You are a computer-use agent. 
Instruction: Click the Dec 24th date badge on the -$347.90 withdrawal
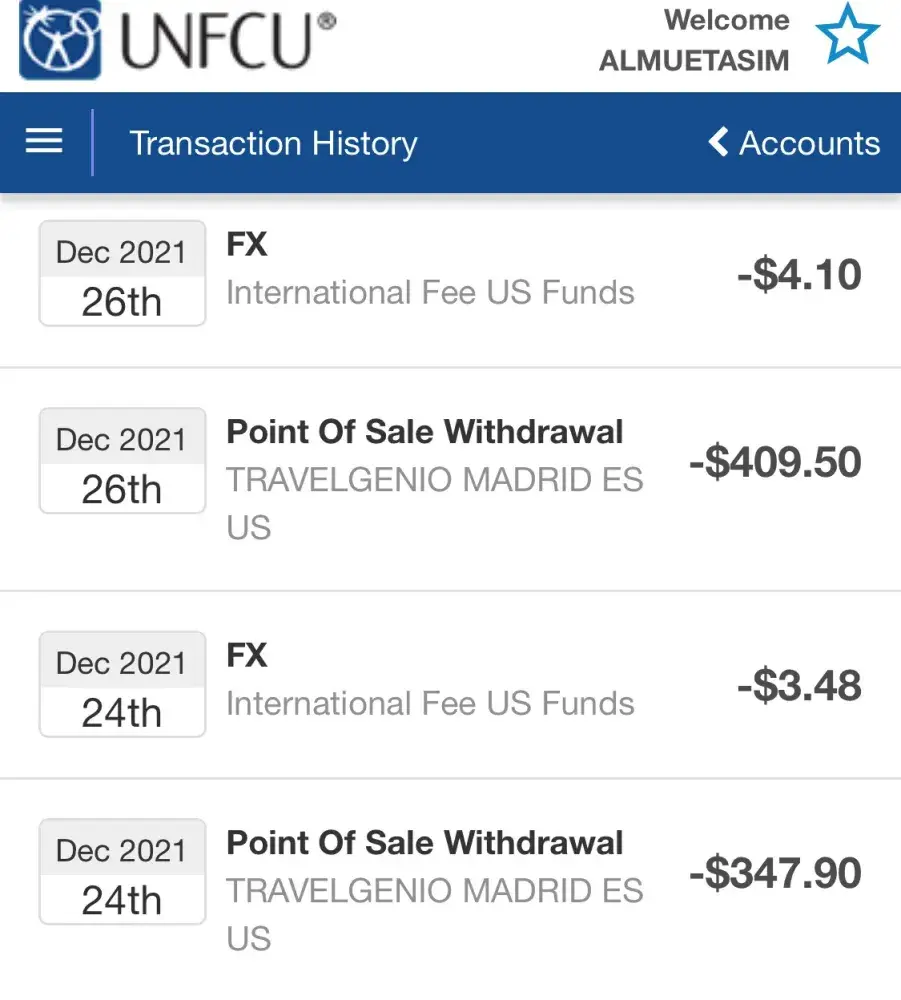(122, 872)
